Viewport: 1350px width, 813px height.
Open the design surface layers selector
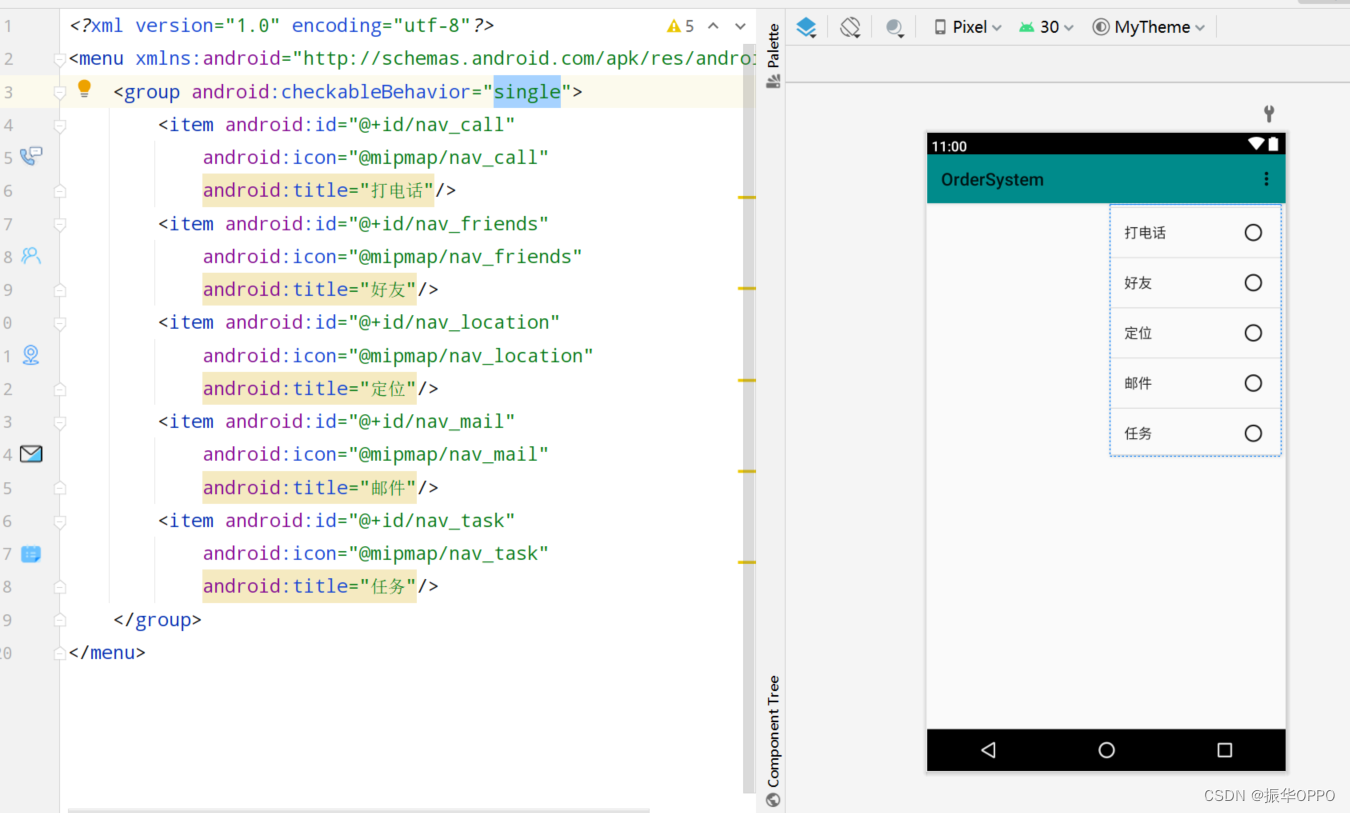pos(806,27)
